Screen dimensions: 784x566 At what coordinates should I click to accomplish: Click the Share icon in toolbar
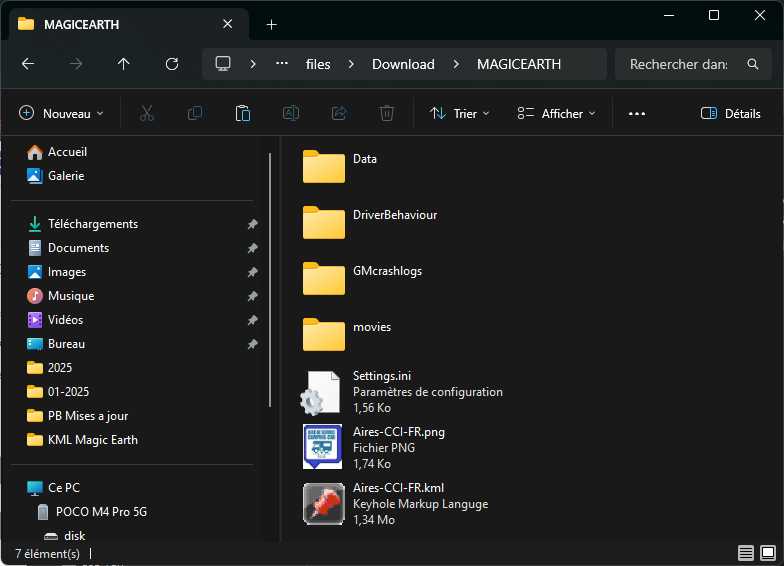(338, 114)
